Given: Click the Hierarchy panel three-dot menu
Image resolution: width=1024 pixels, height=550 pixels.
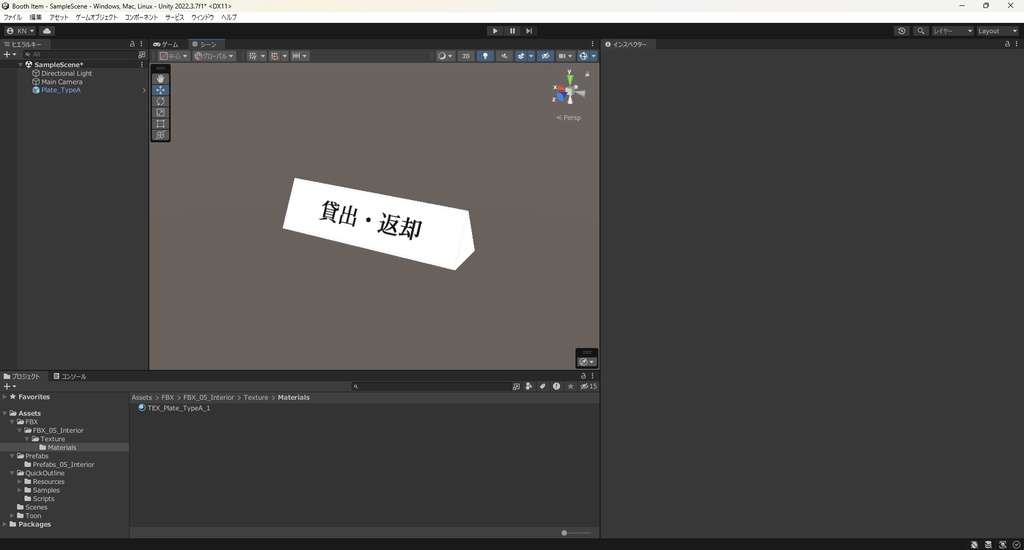Looking at the screenshot, I should click(141, 44).
